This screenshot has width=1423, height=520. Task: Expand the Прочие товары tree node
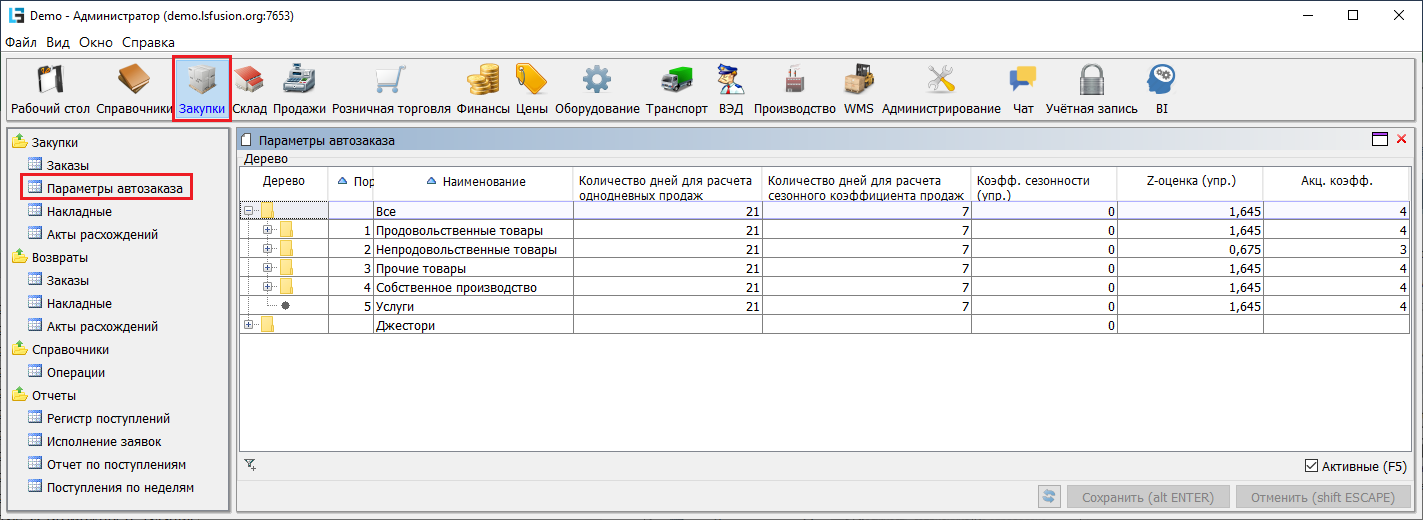(x=268, y=268)
